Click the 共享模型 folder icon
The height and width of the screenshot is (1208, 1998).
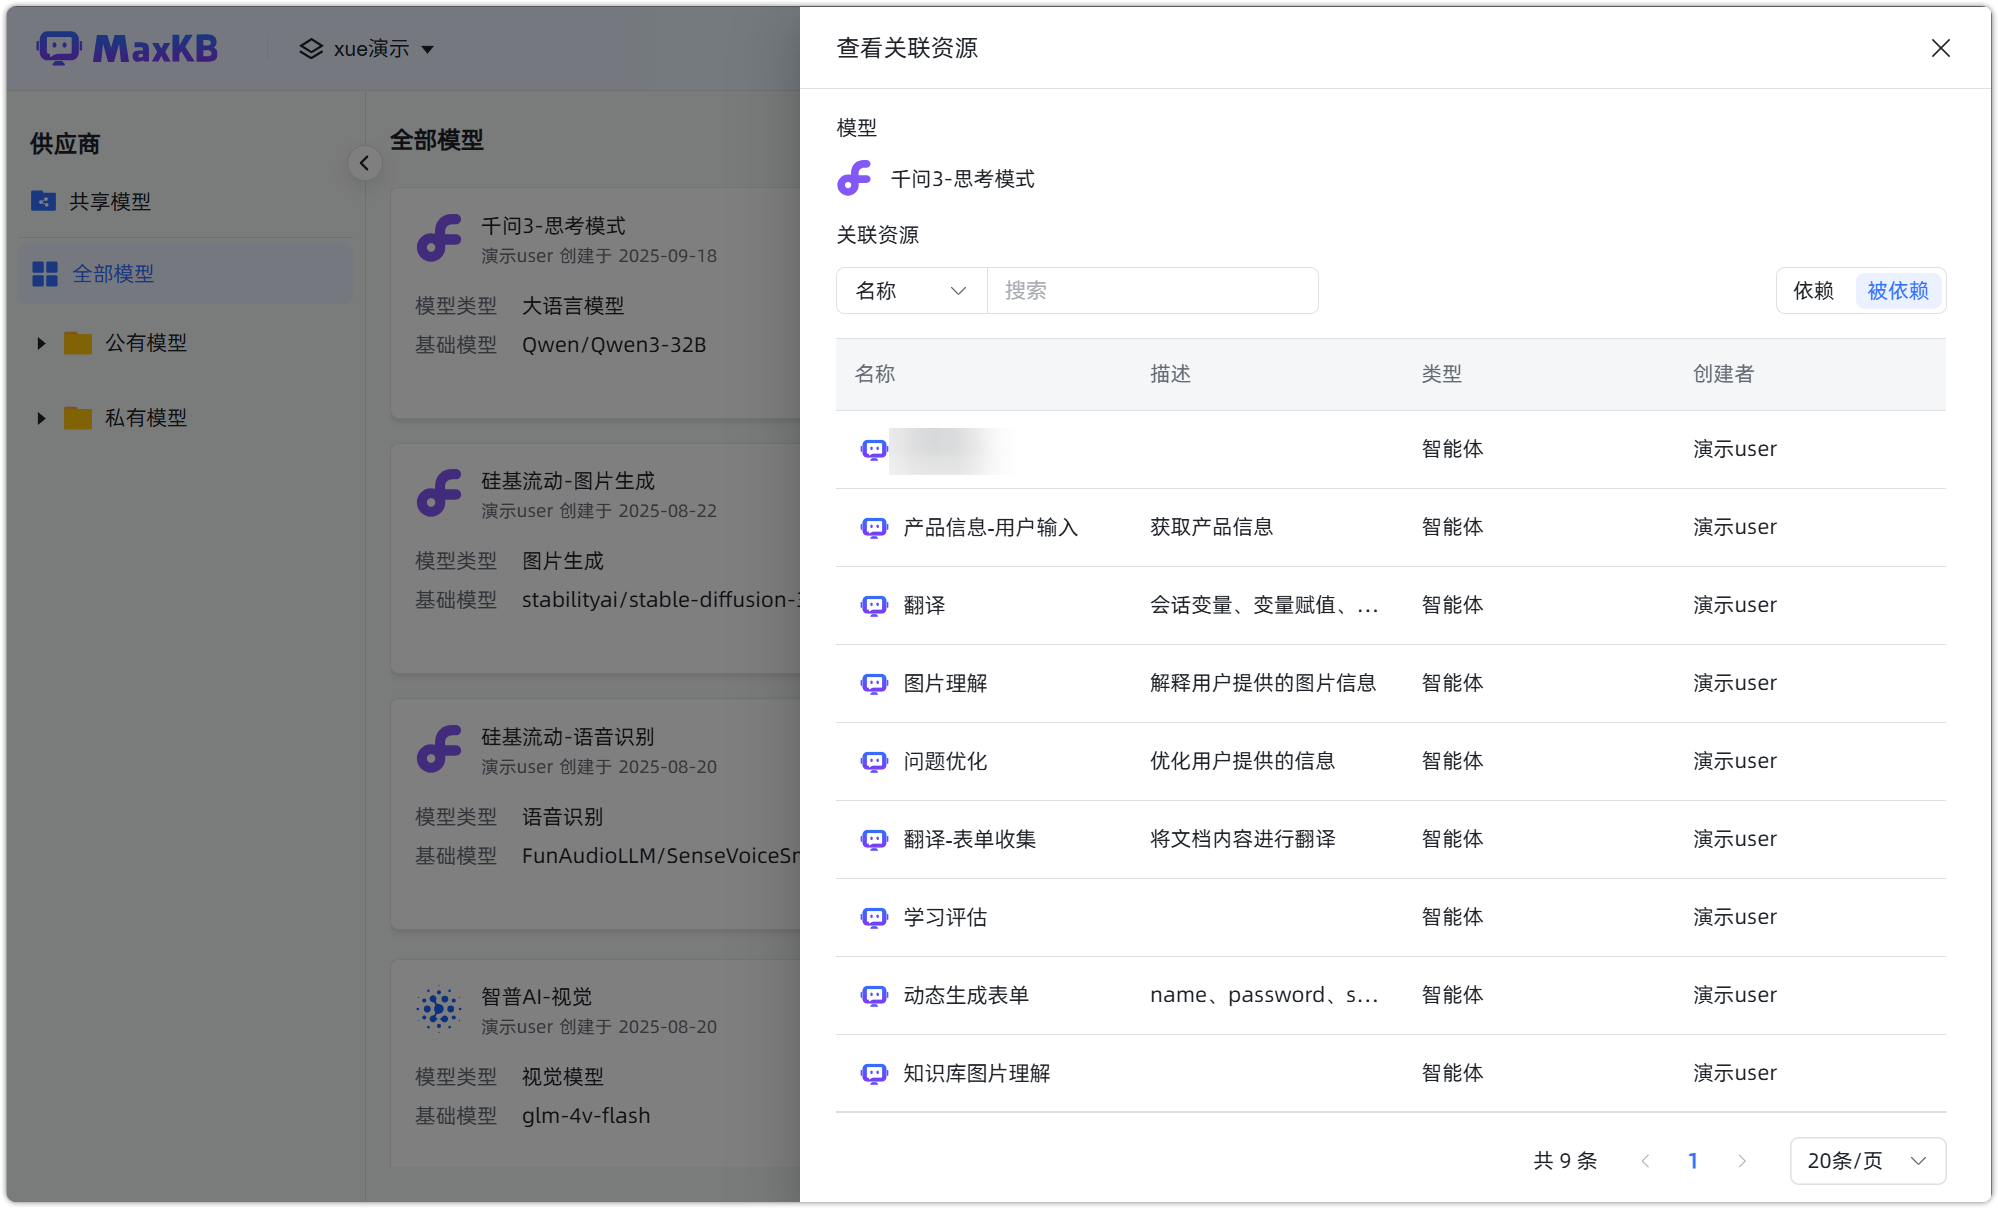click(43, 201)
